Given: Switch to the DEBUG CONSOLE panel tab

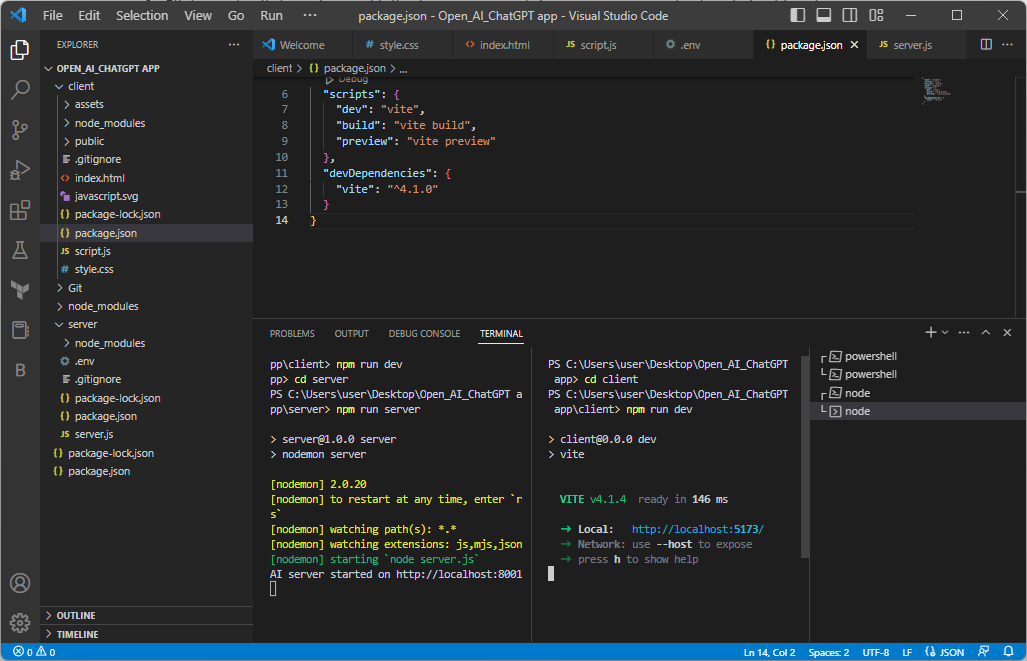Looking at the screenshot, I should 424,333.
